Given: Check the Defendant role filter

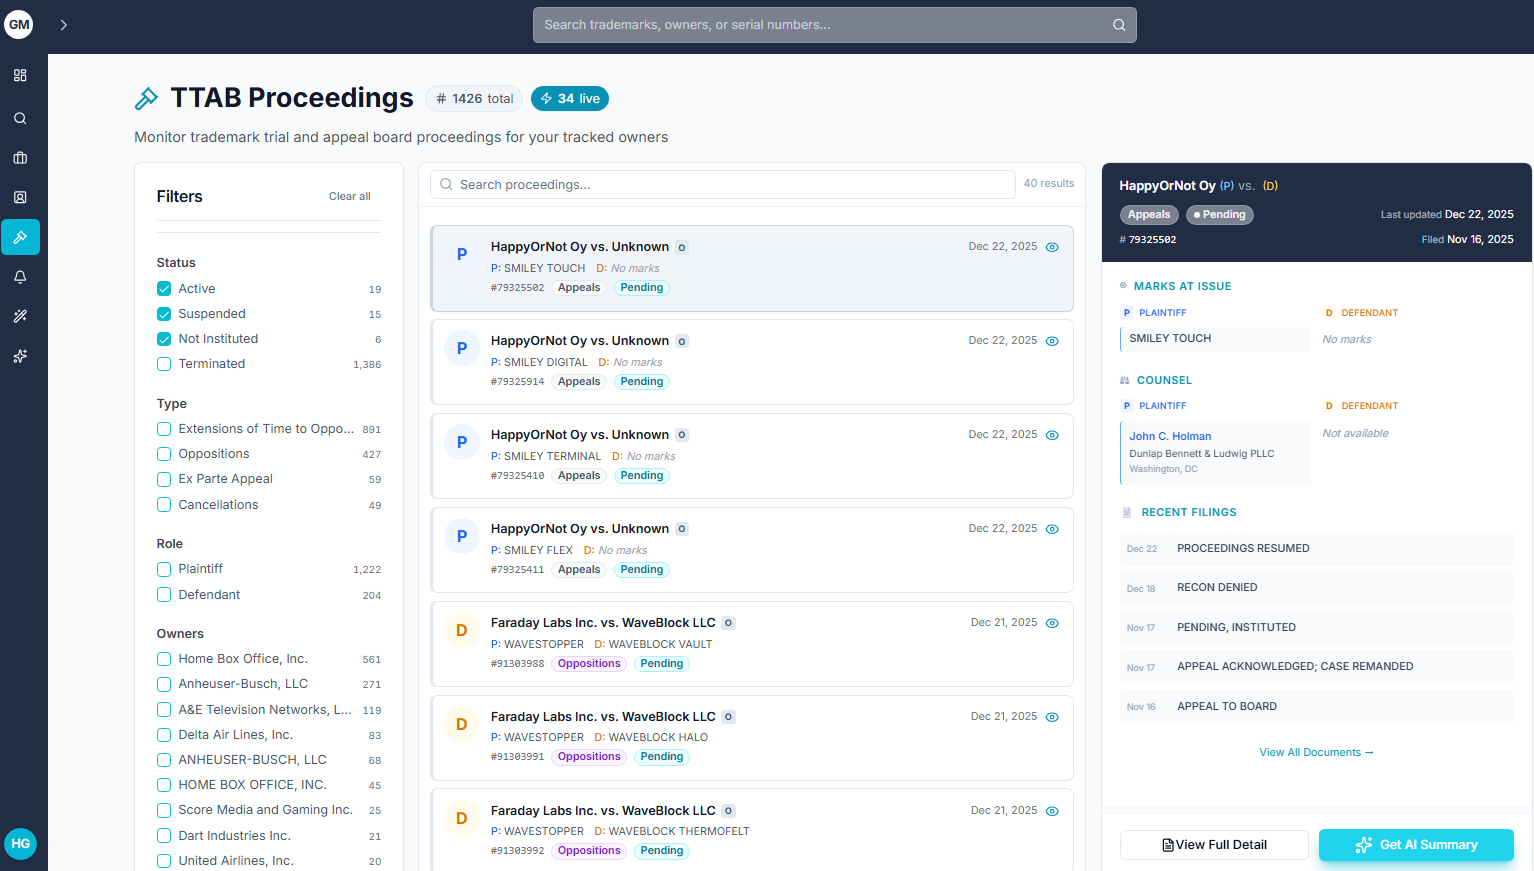Looking at the screenshot, I should pos(164,595).
